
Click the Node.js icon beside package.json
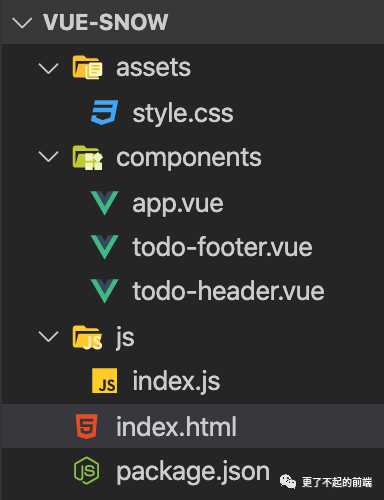click(x=87, y=471)
